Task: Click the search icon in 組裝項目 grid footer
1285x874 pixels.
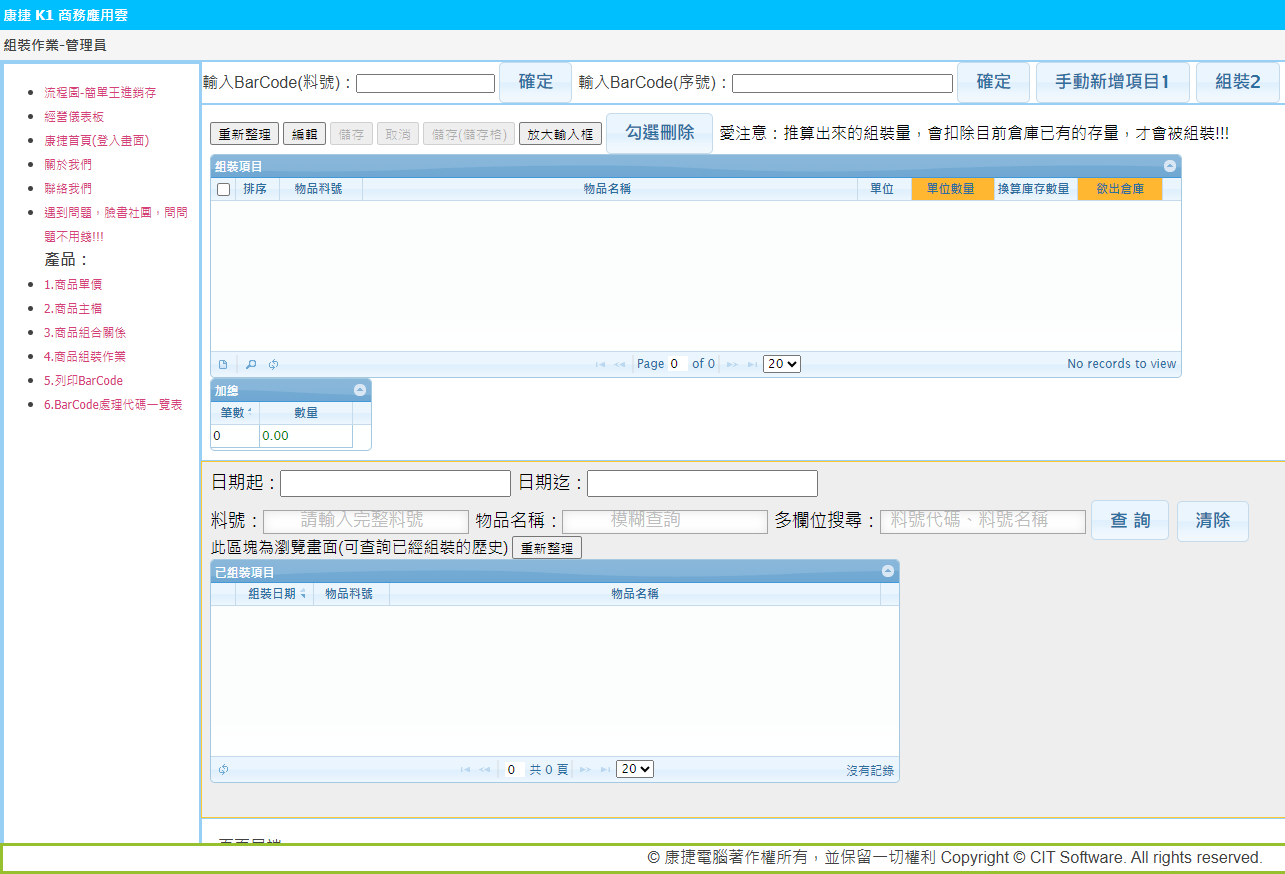Action: (251, 364)
